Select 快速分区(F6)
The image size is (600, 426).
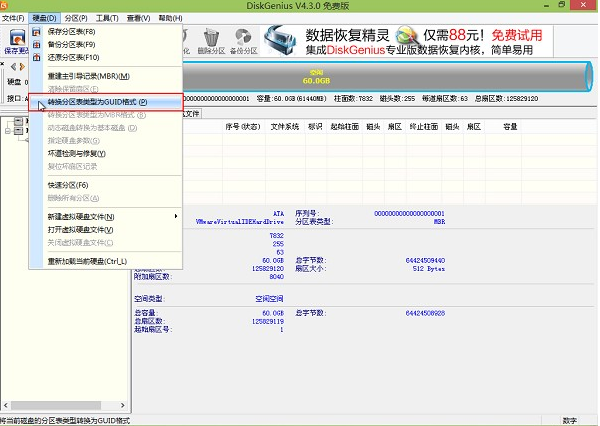106,185
